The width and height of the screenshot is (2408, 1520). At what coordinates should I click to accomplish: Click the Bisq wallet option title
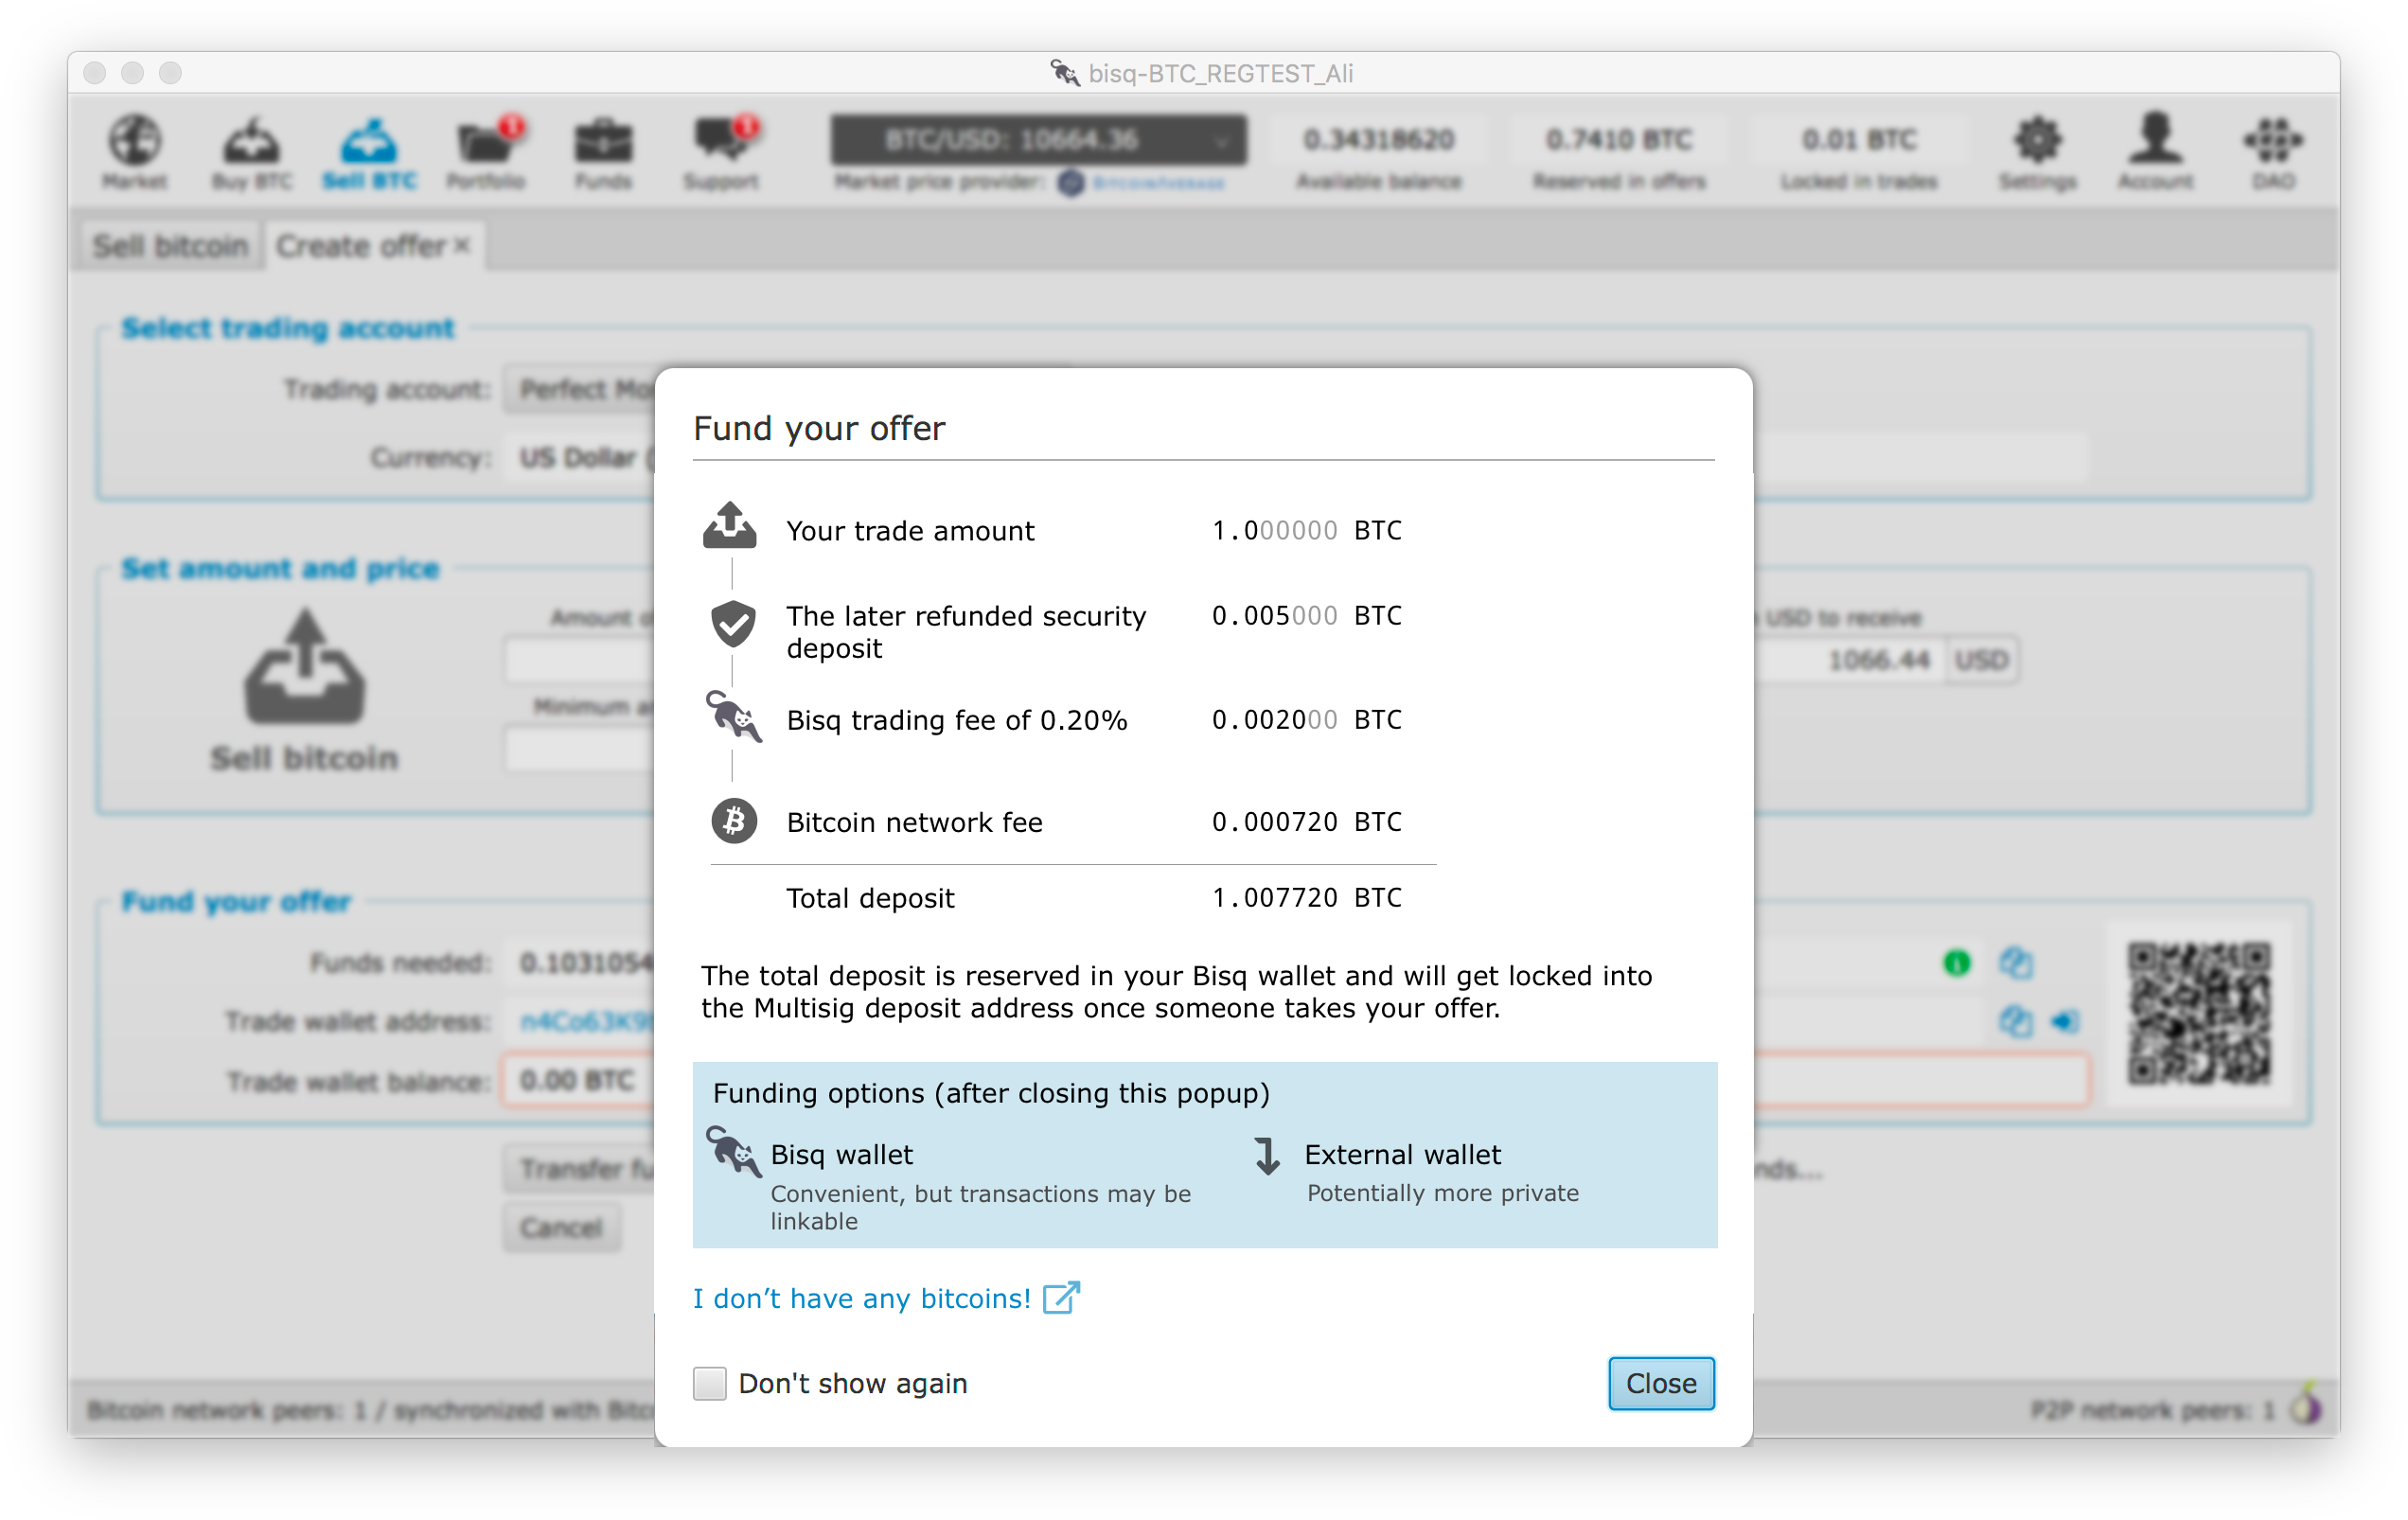pyautogui.click(x=841, y=1155)
